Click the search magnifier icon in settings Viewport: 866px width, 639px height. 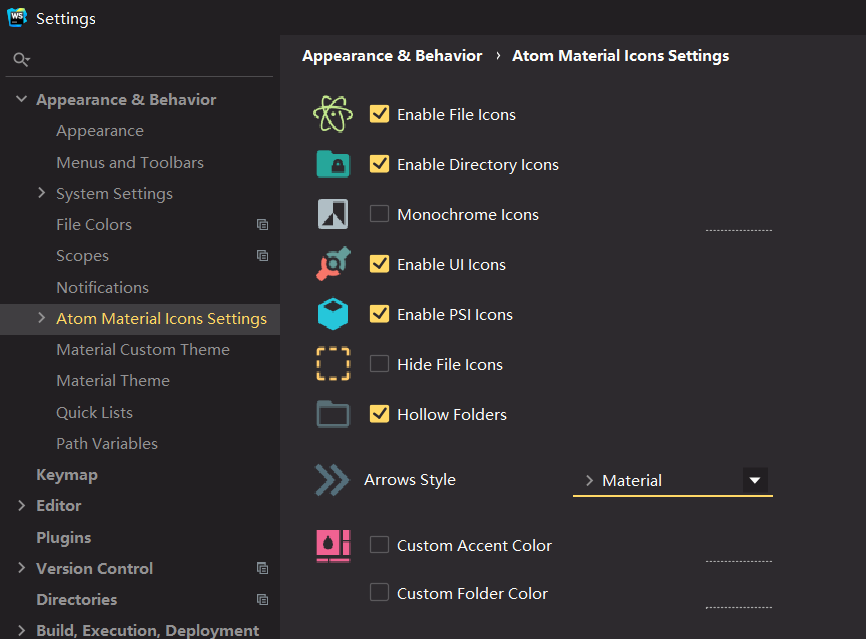[21, 59]
